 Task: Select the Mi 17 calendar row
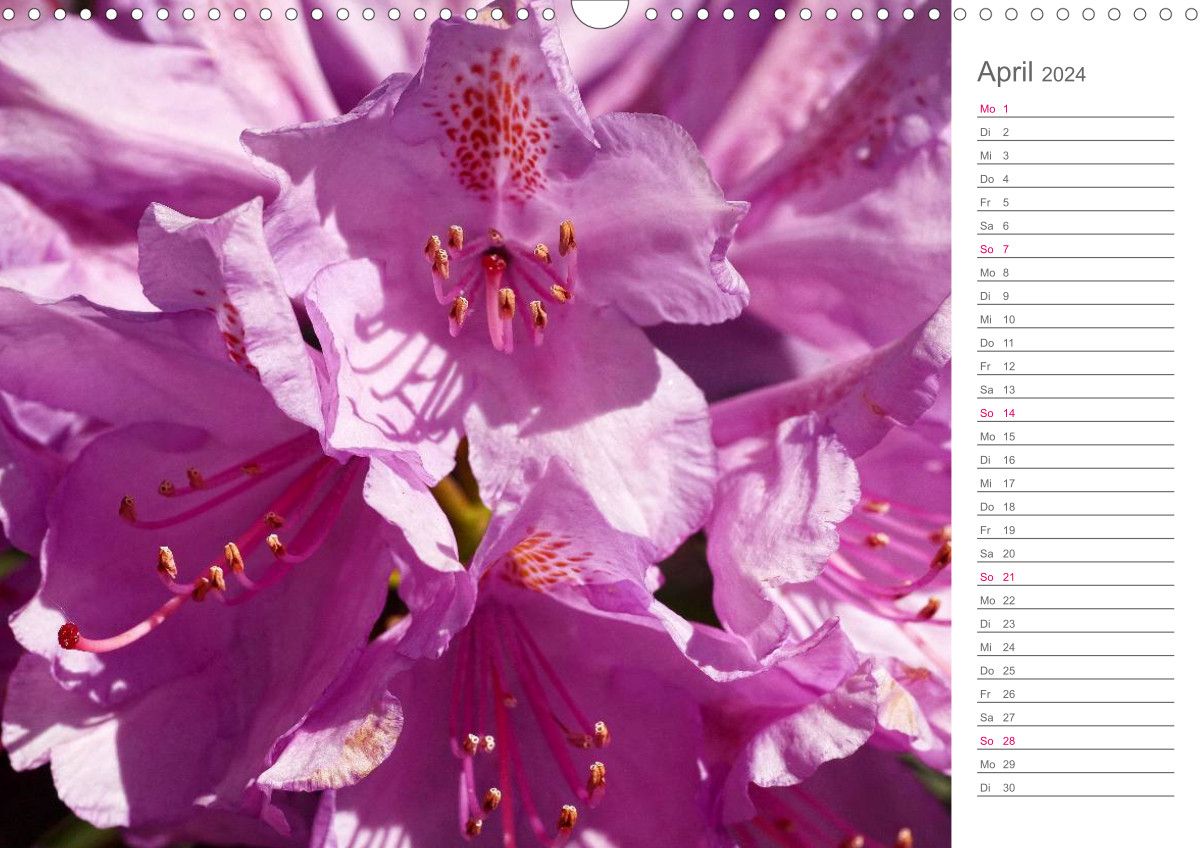(1075, 483)
